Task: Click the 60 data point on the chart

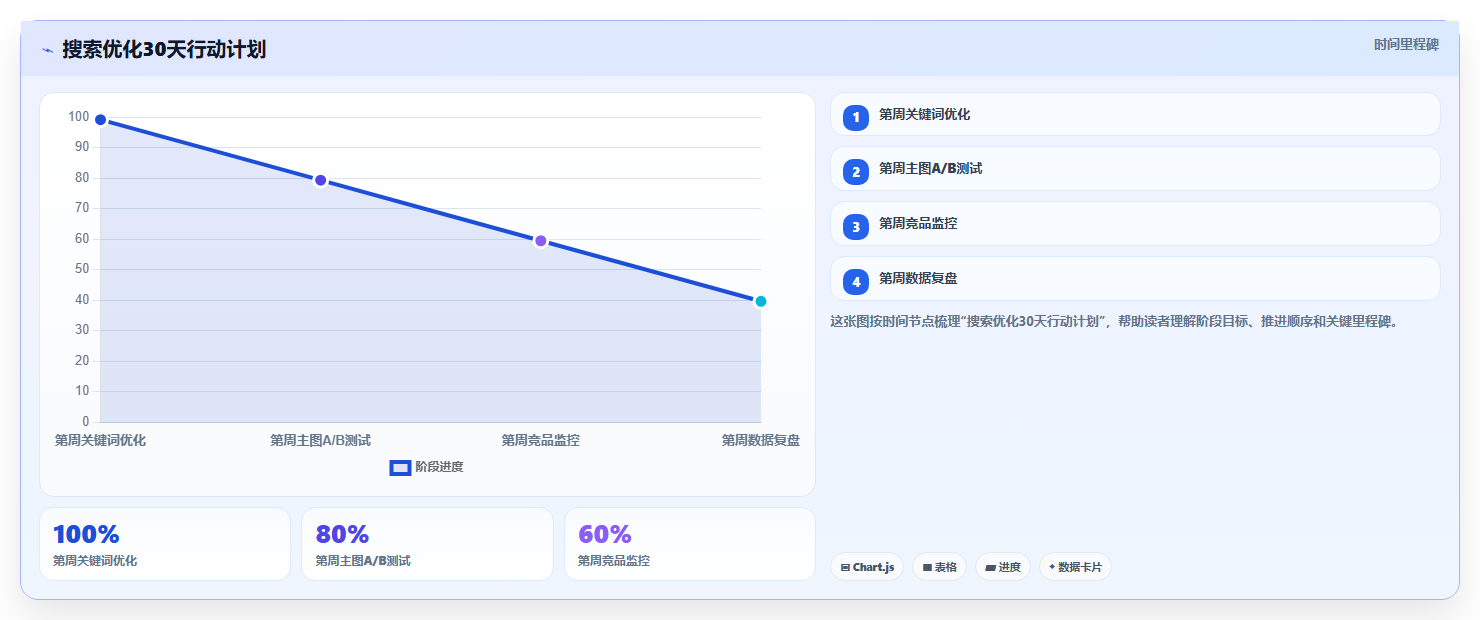Action: (x=540, y=241)
